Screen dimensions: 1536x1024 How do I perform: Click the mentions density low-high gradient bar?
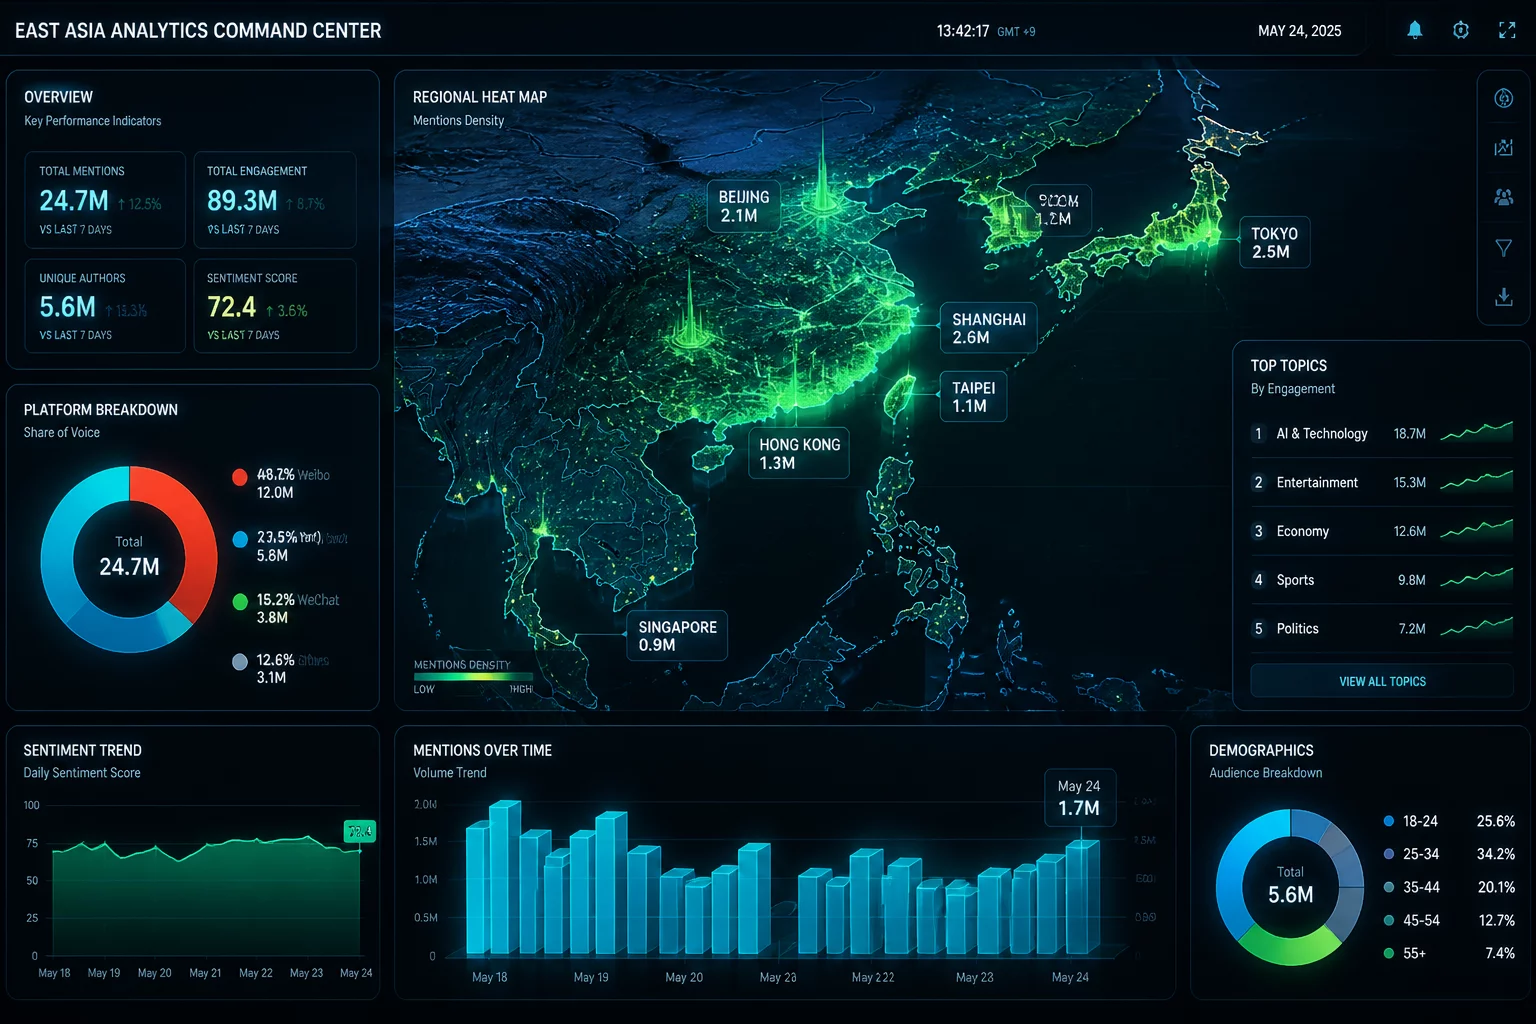[473, 677]
